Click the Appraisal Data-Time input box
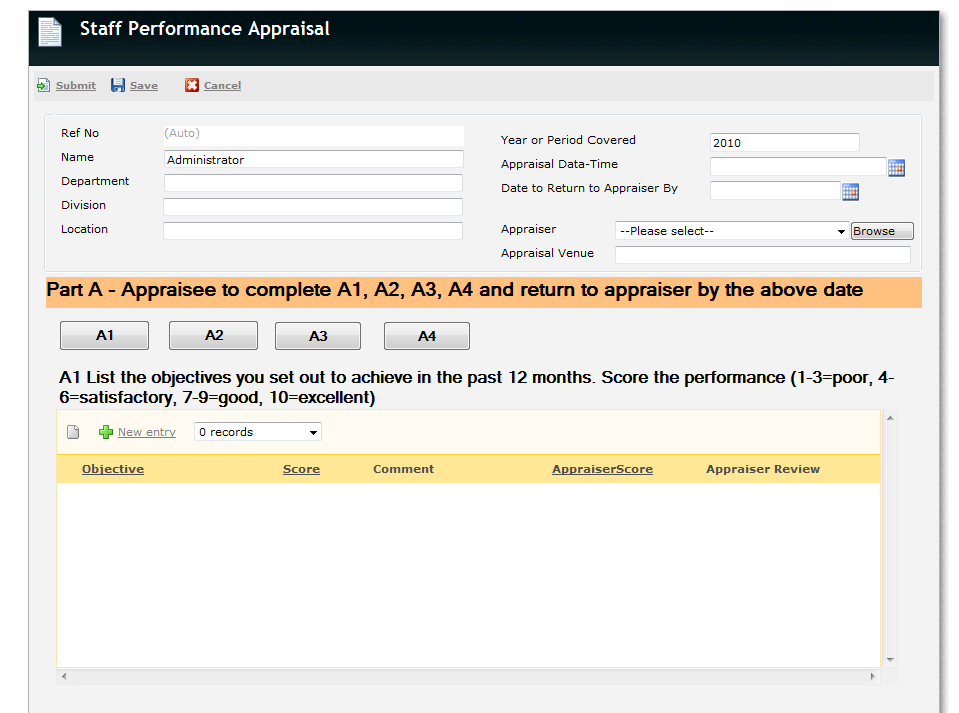Image resolution: width=959 pixels, height=713 pixels. click(798, 166)
